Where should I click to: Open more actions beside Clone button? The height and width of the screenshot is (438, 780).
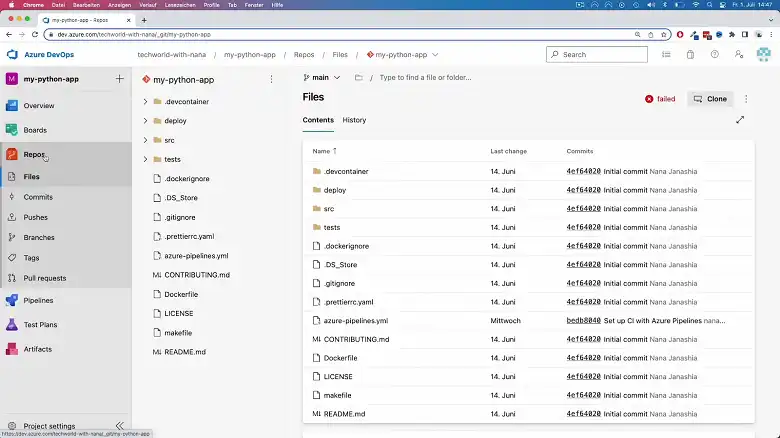coord(746,99)
